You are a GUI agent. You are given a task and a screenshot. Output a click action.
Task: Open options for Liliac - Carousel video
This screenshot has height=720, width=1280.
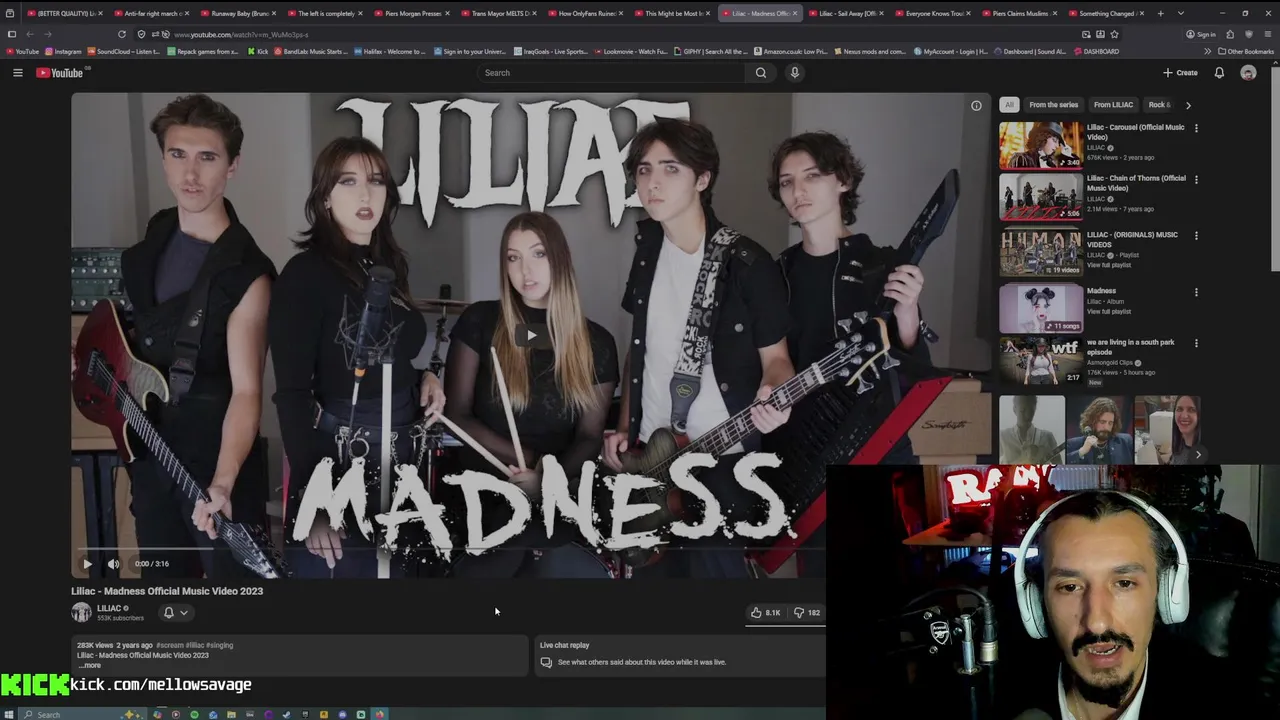point(1196,128)
